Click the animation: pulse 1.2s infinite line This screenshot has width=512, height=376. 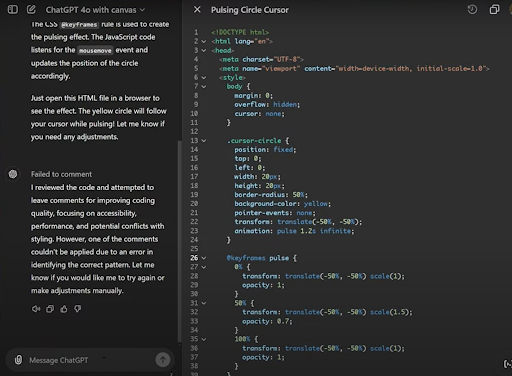(294, 231)
